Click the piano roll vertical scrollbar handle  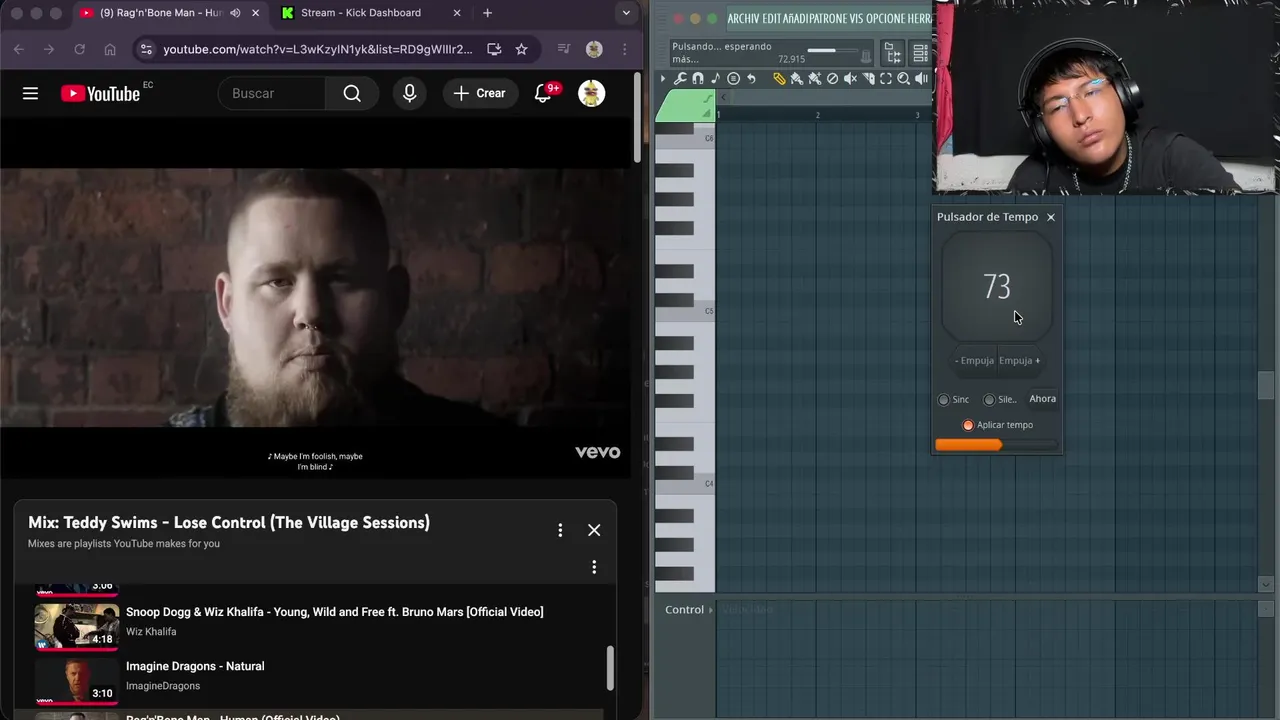click(x=1266, y=385)
